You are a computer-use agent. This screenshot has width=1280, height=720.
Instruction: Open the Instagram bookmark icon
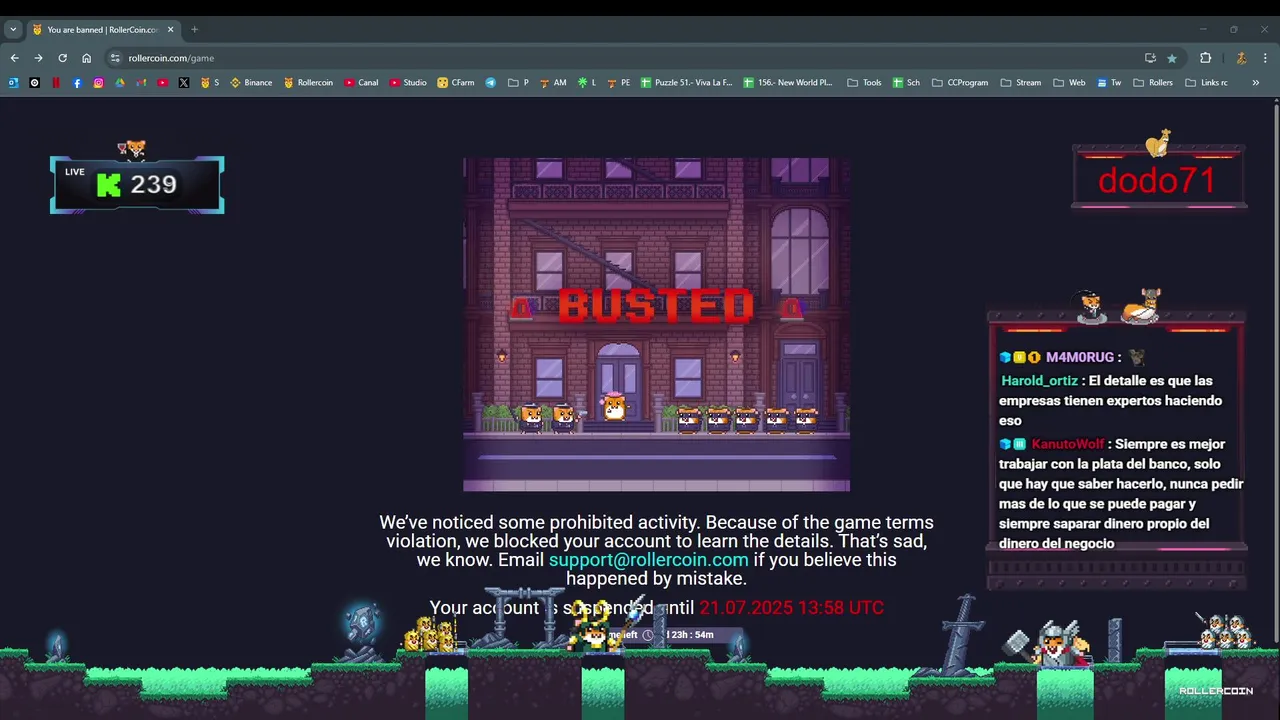98,83
